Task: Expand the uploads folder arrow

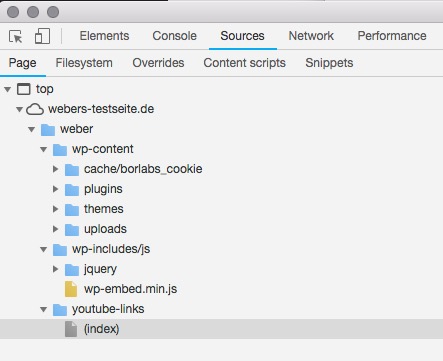Action: pos(56,229)
